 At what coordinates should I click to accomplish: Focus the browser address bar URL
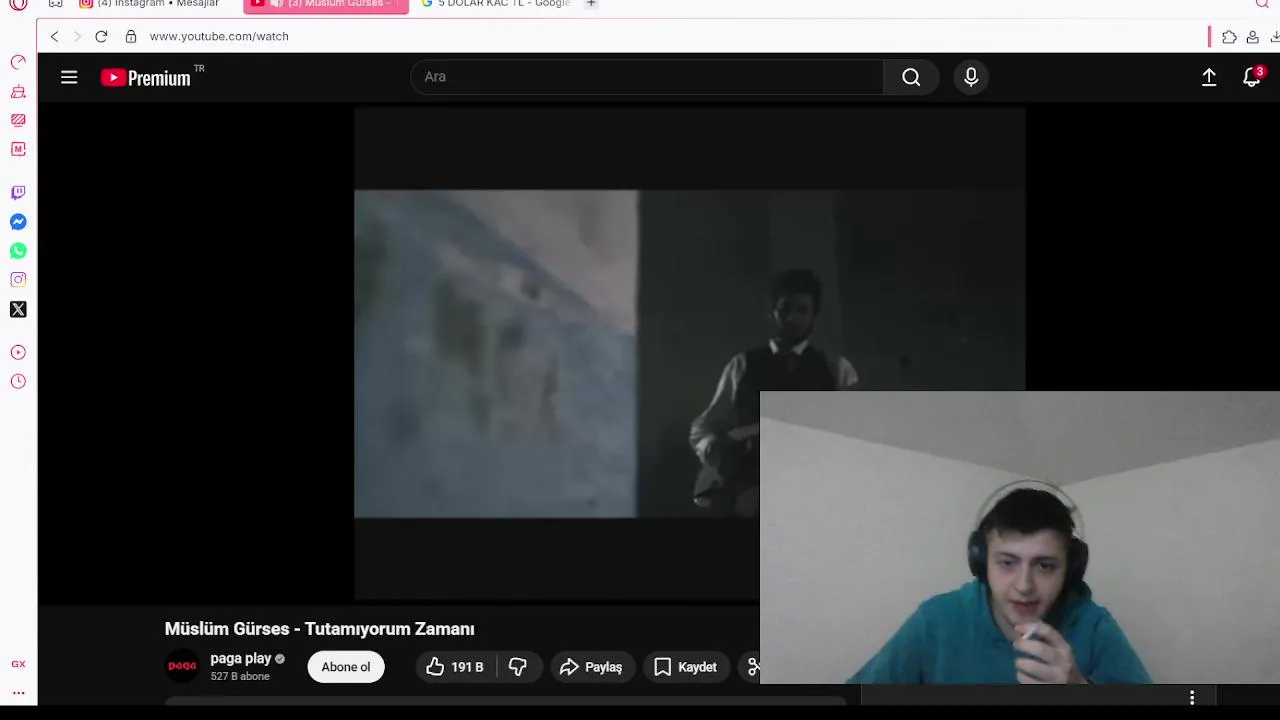[219, 36]
